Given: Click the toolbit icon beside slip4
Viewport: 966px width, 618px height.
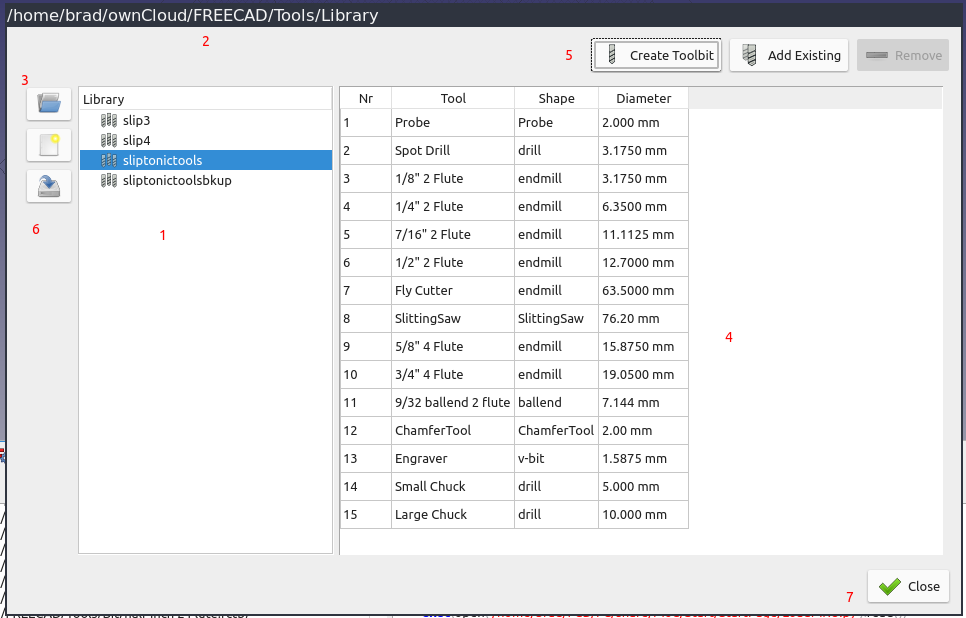Looking at the screenshot, I should 109,140.
